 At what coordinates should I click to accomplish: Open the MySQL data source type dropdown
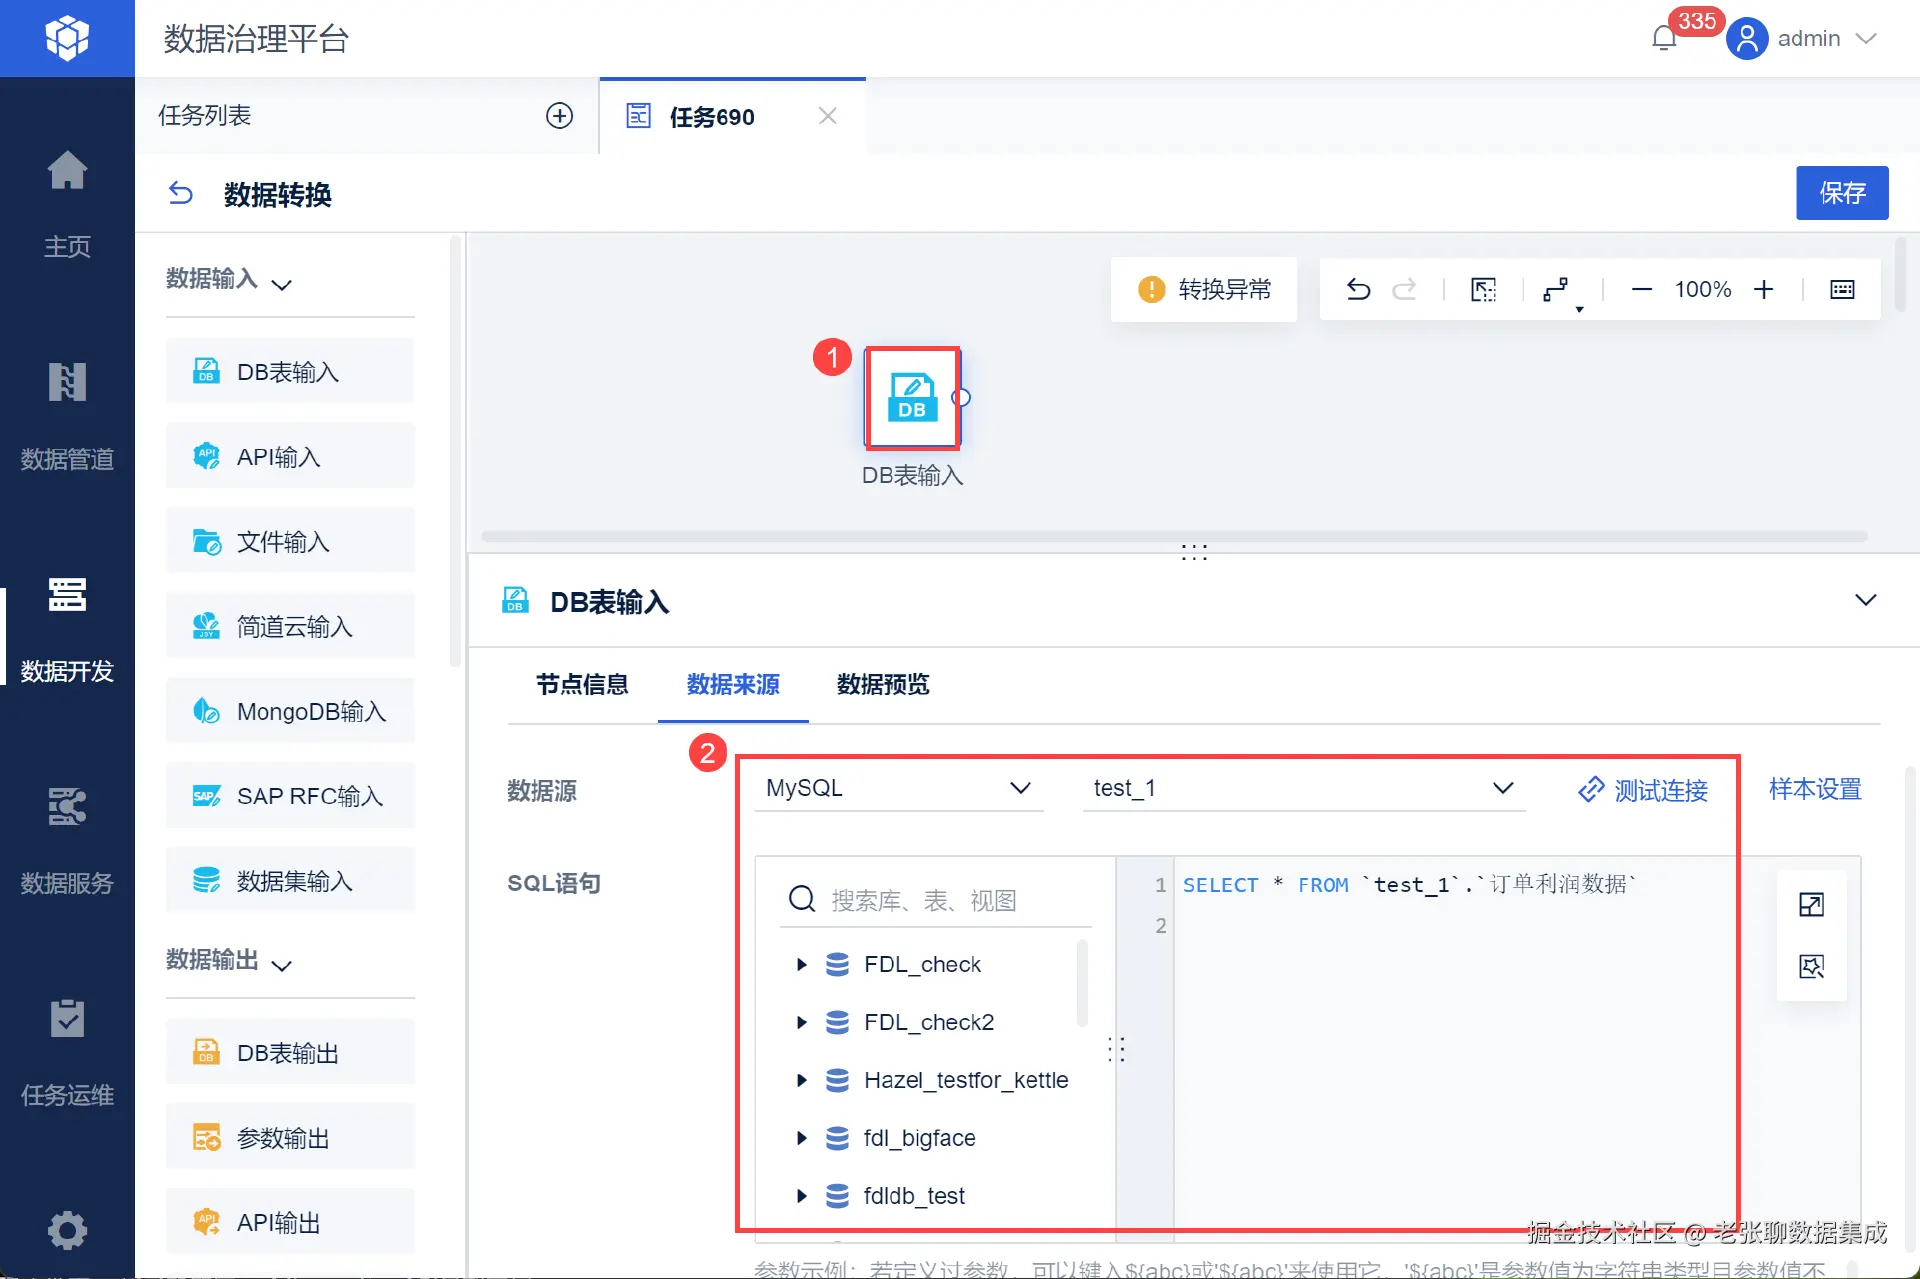(x=897, y=788)
